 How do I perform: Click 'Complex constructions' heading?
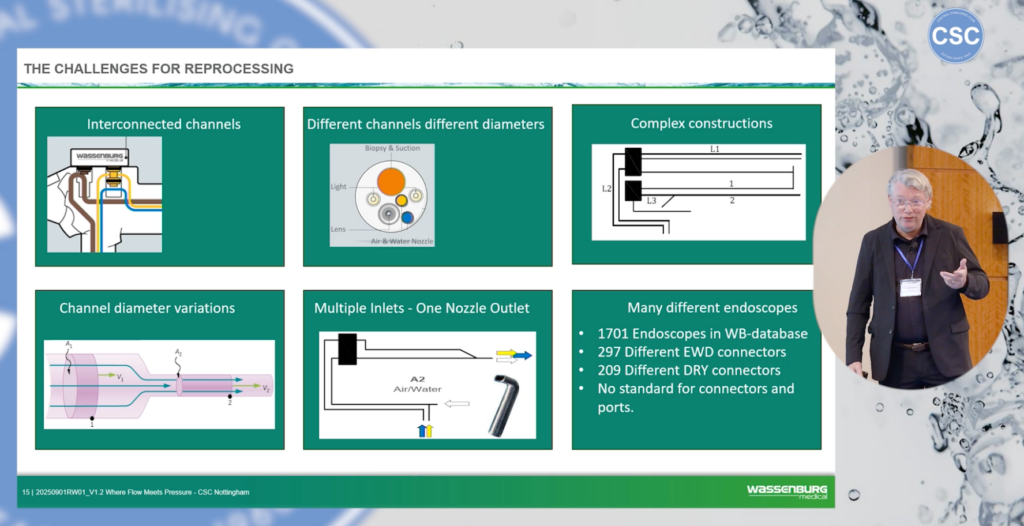coord(701,123)
